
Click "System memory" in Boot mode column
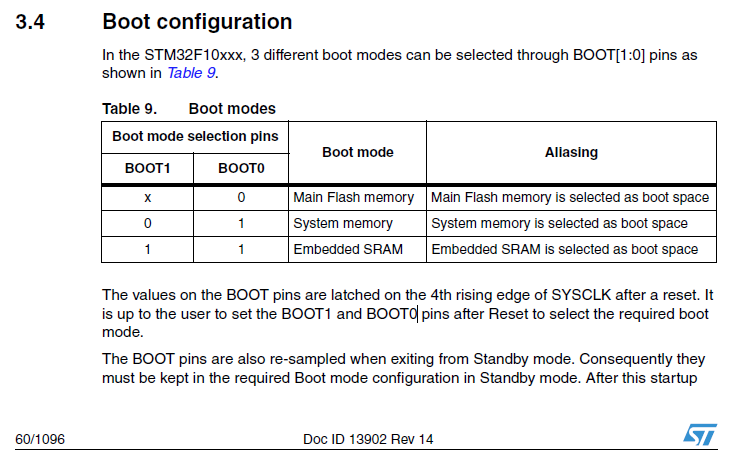tap(342, 223)
